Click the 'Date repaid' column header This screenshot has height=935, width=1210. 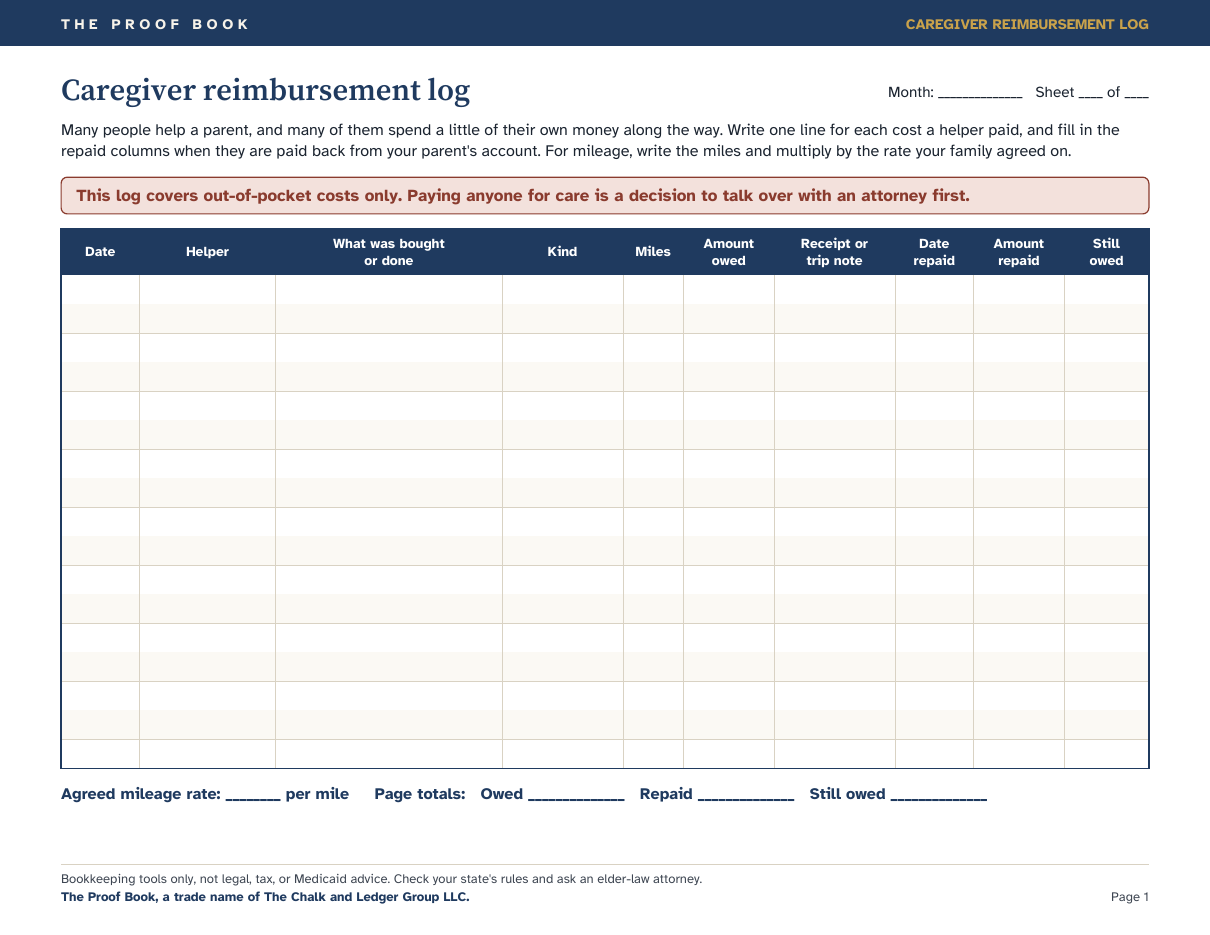(x=934, y=252)
